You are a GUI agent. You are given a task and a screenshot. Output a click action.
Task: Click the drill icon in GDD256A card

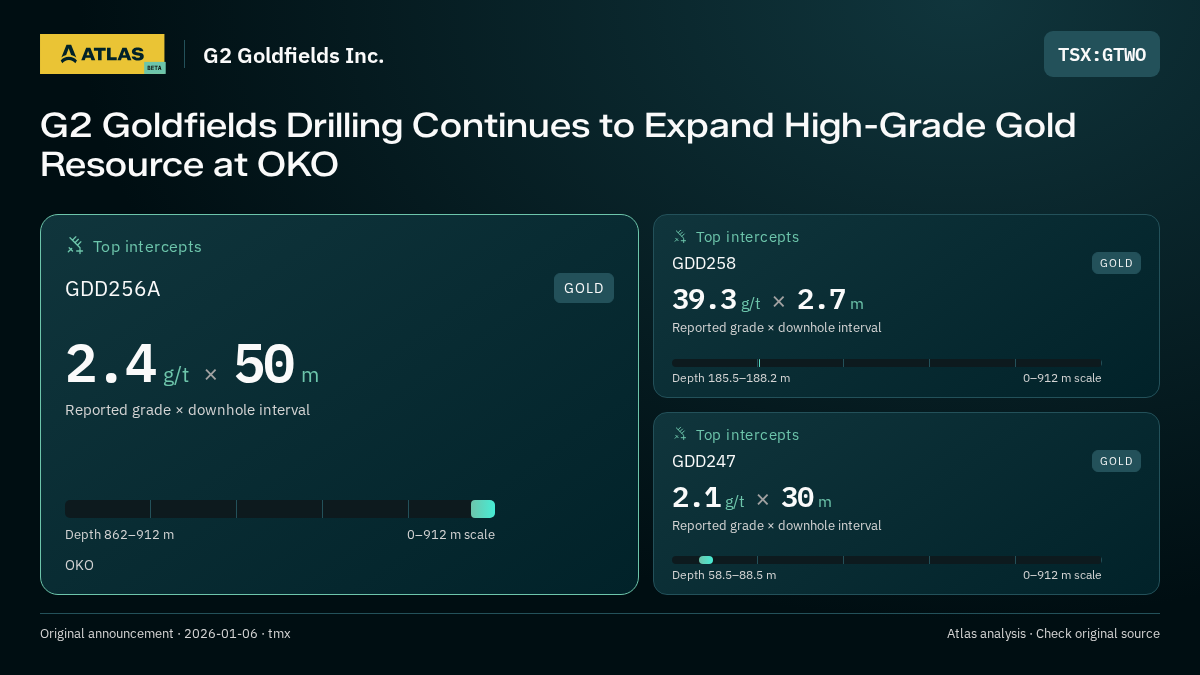[x=75, y=245]
